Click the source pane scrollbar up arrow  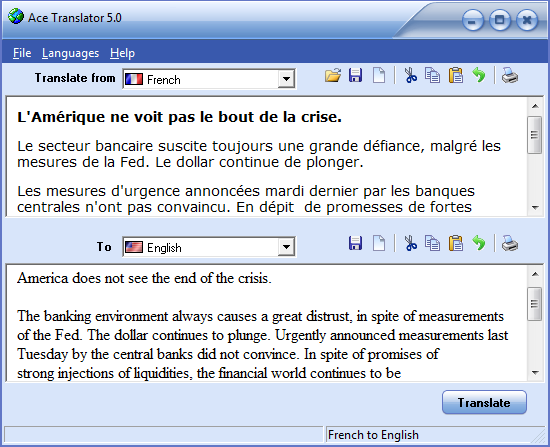pyautogui.click(x=535, y=106)
